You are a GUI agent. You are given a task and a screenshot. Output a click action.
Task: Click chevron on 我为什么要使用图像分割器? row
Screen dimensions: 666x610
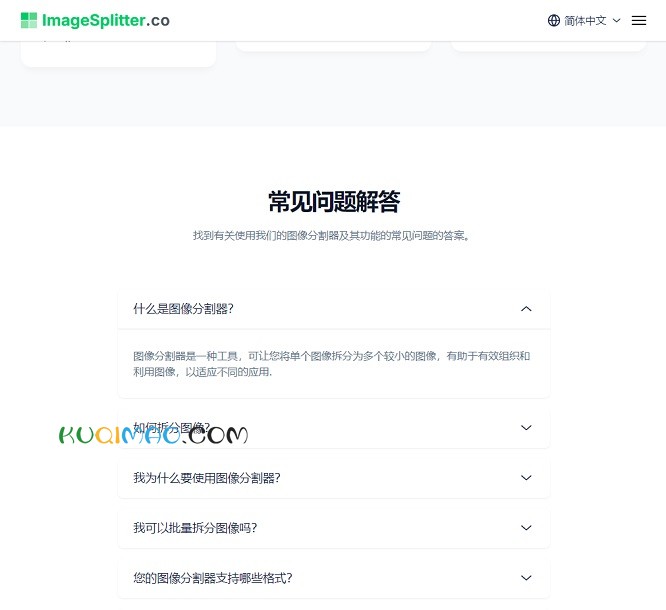tap(526, 478)
